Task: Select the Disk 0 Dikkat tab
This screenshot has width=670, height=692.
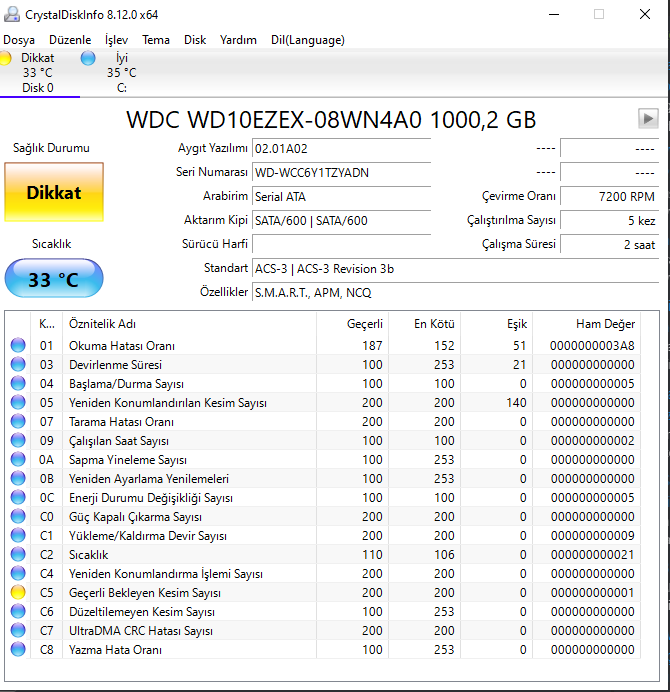Action: click(38, 73)
